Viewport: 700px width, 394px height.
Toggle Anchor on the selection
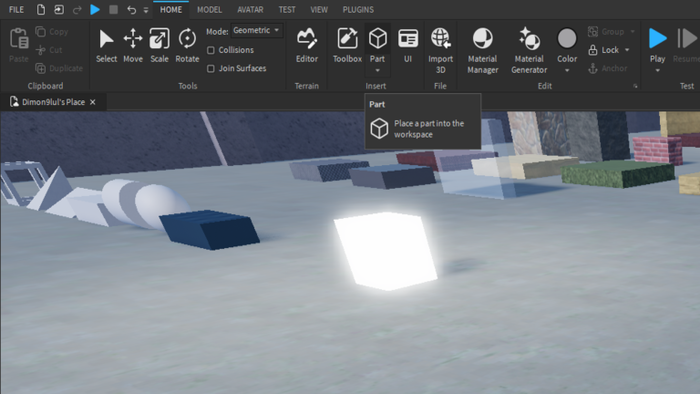[x=608, y=68]
